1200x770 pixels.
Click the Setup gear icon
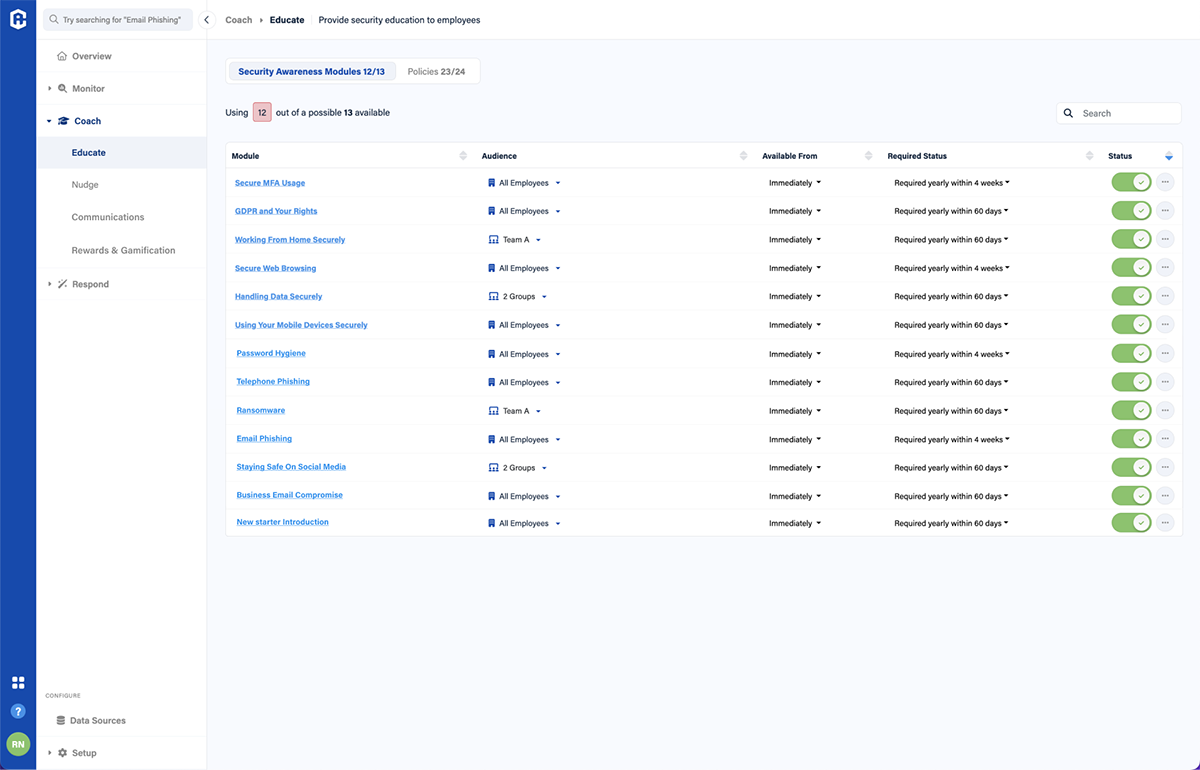click(x=64, y=752)
